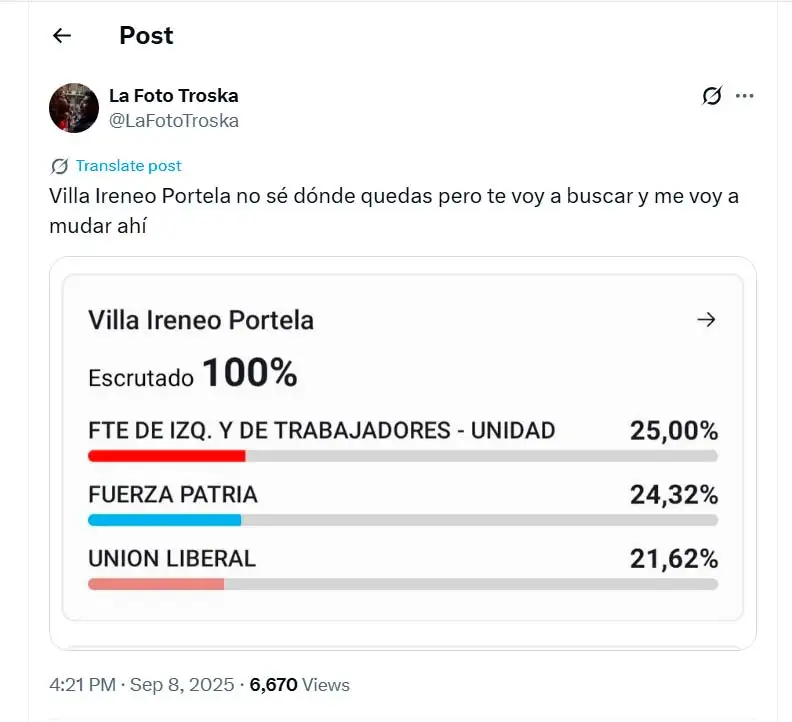The image size is (792, 722).
Task: Go back with the arrow icon
Action: pos(62,36)
